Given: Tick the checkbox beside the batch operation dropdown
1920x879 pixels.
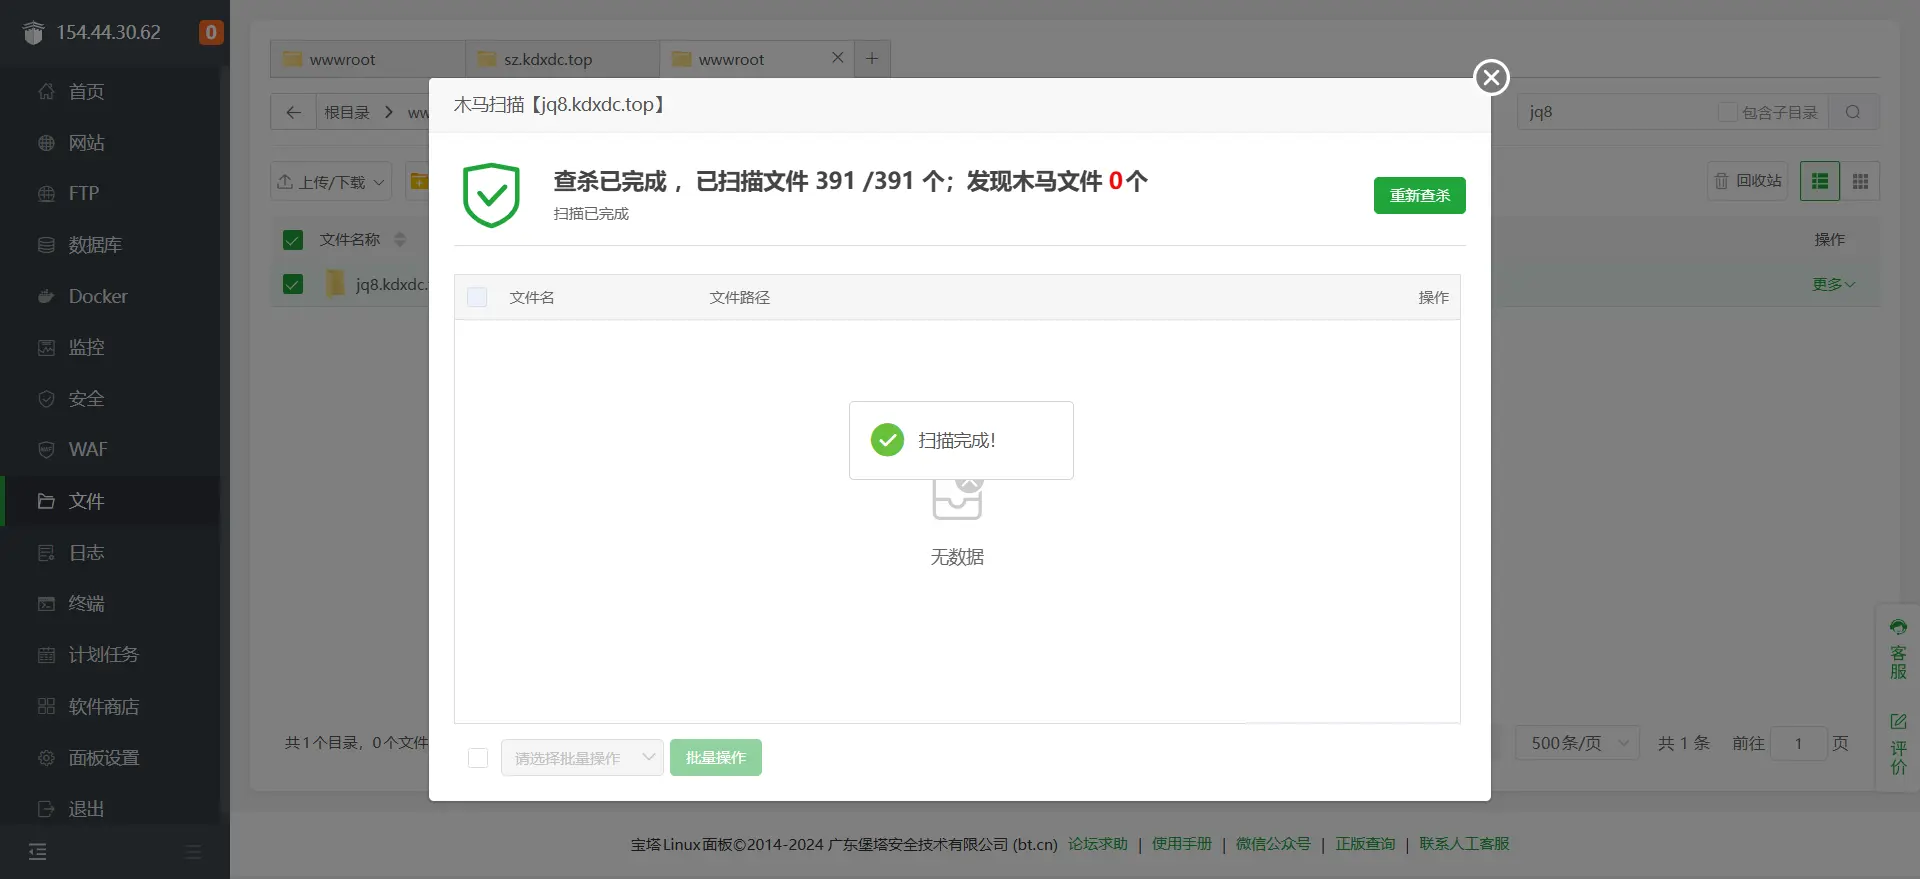Looking at the screenshot, I should 478,758.
